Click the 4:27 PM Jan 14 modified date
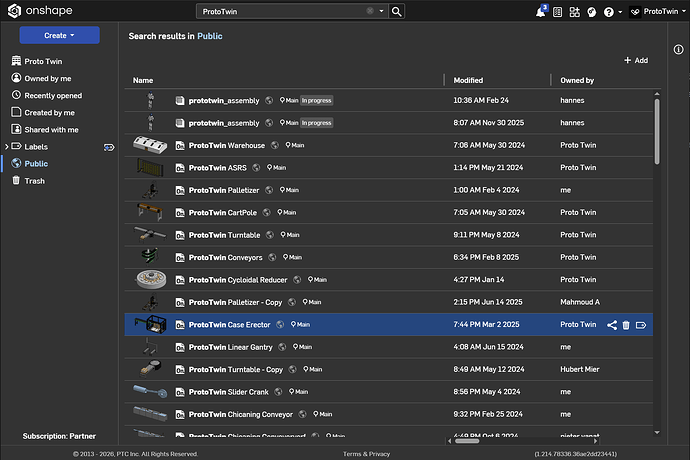This screenshot has height=460, width=690. click(478, 280)
